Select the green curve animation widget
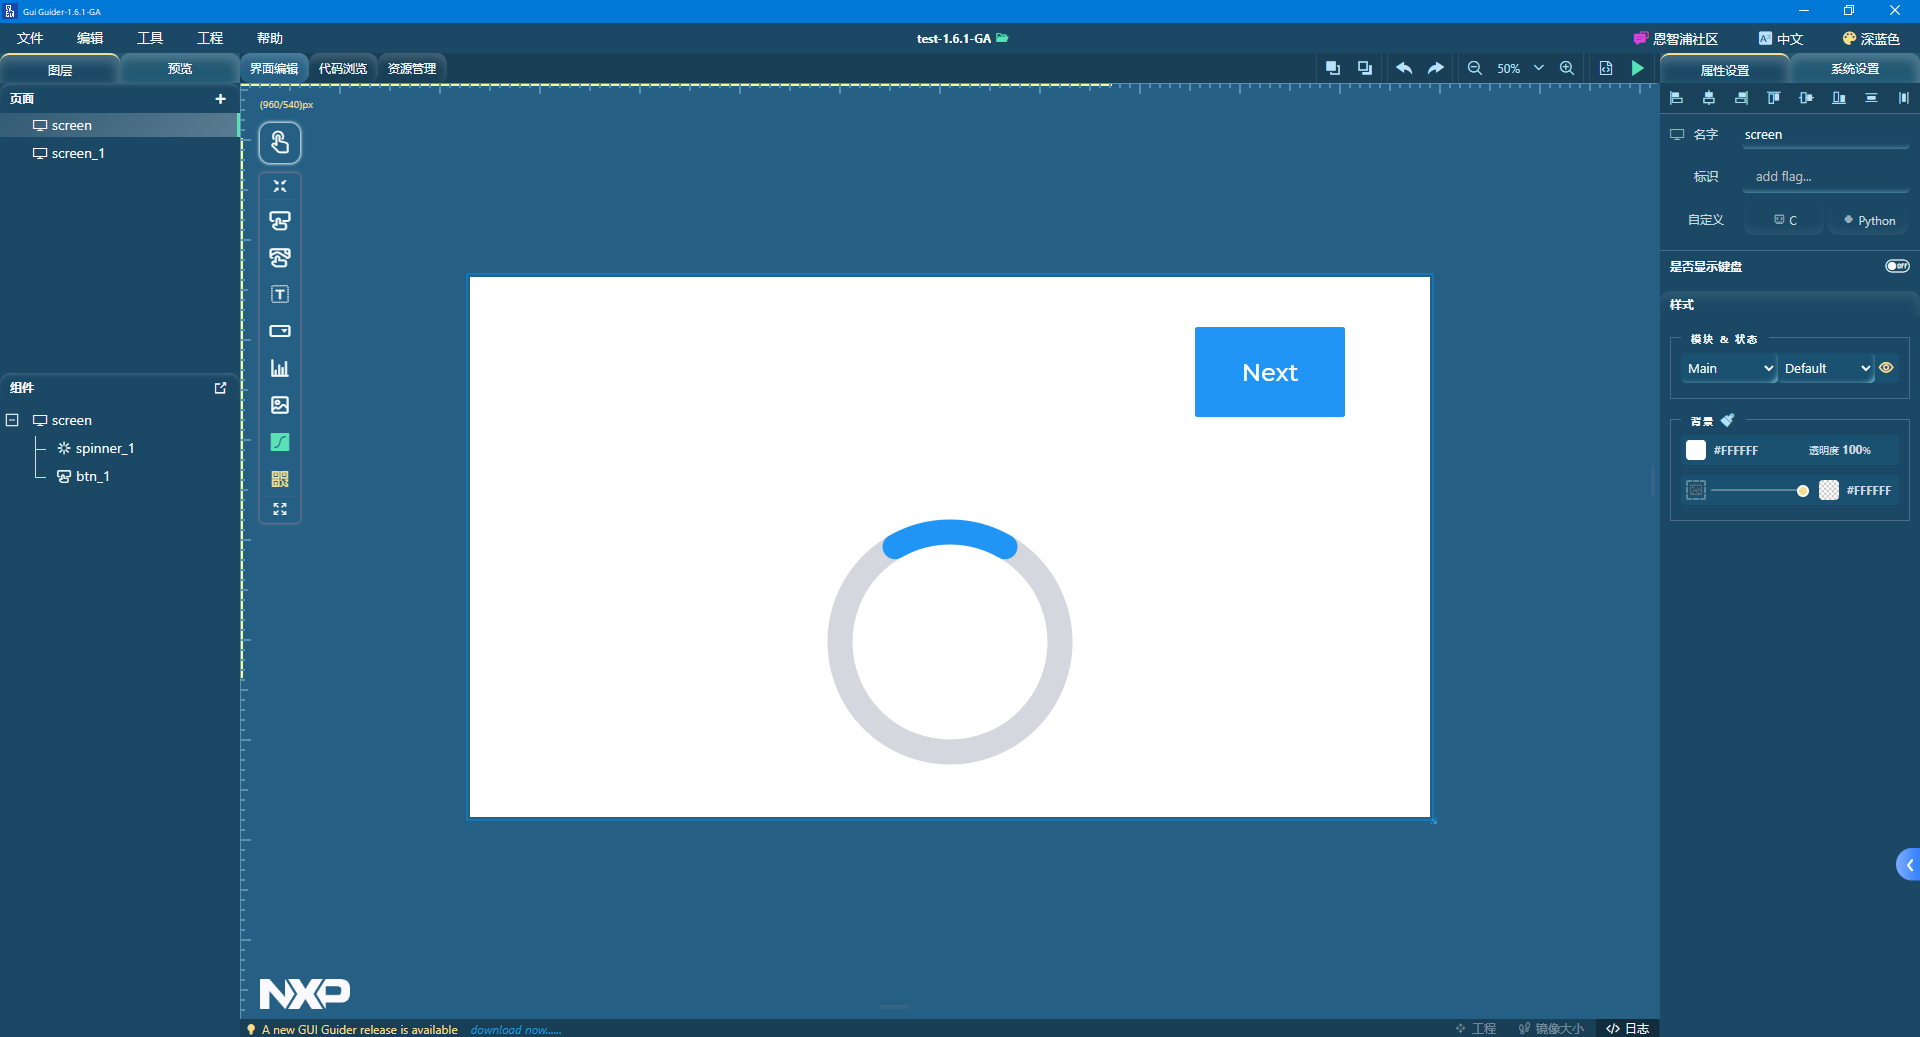This screenshot has height=1037, width=1920. point(280,442)
